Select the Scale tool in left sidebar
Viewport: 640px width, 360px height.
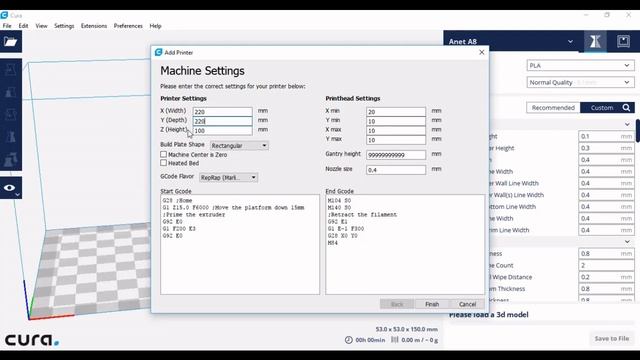click(11, 92)
